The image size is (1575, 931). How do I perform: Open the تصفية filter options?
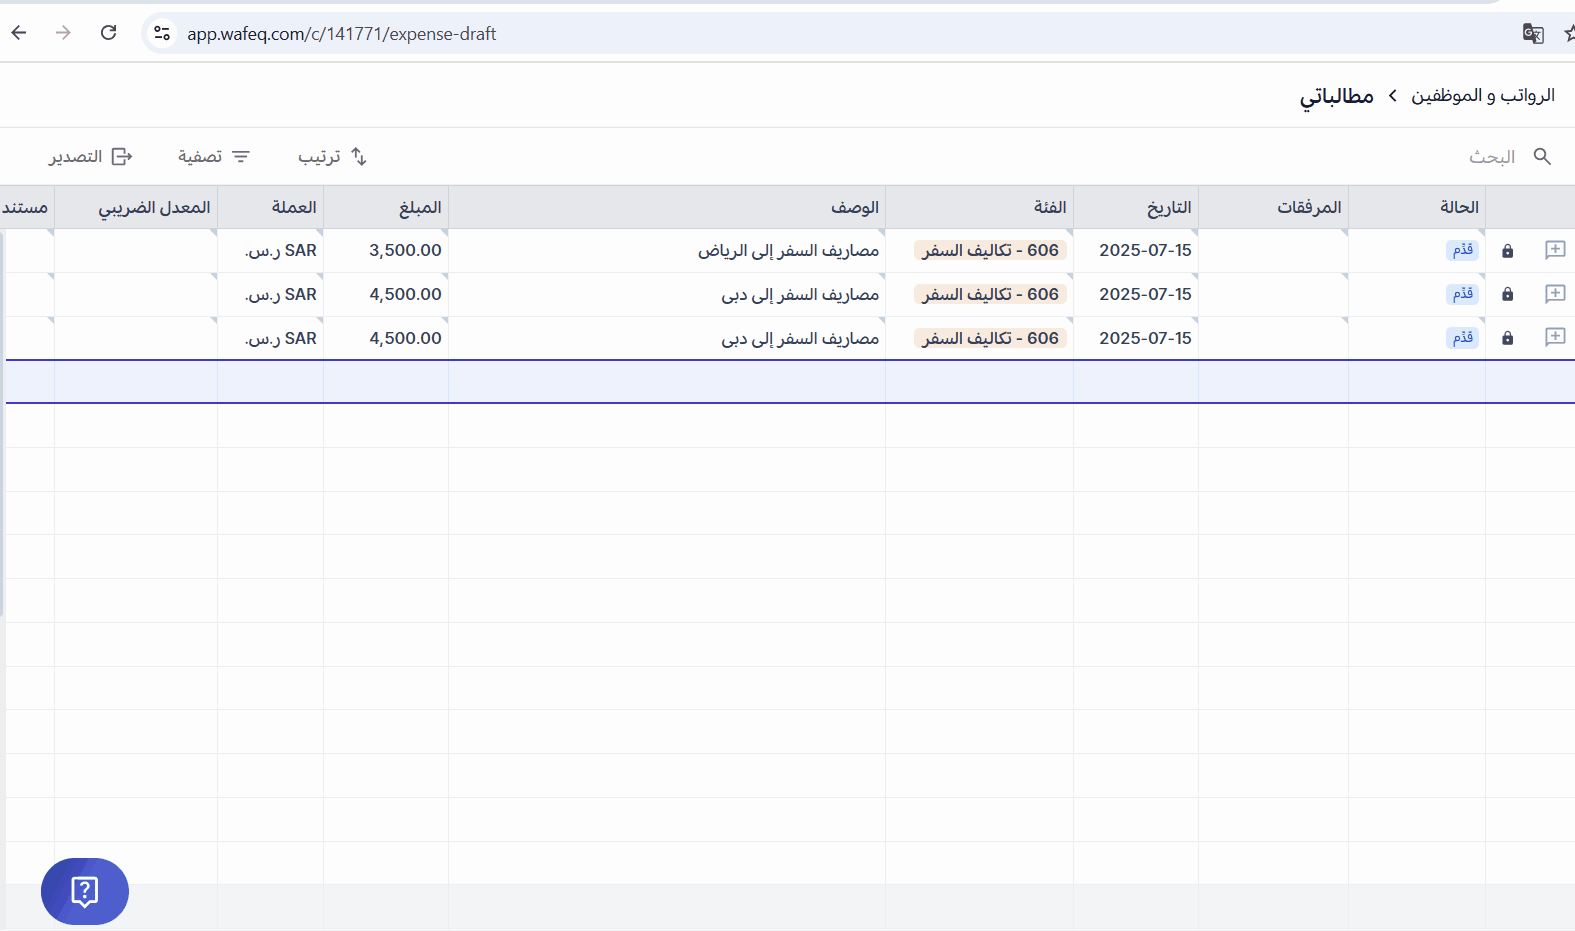coord(213,156)
